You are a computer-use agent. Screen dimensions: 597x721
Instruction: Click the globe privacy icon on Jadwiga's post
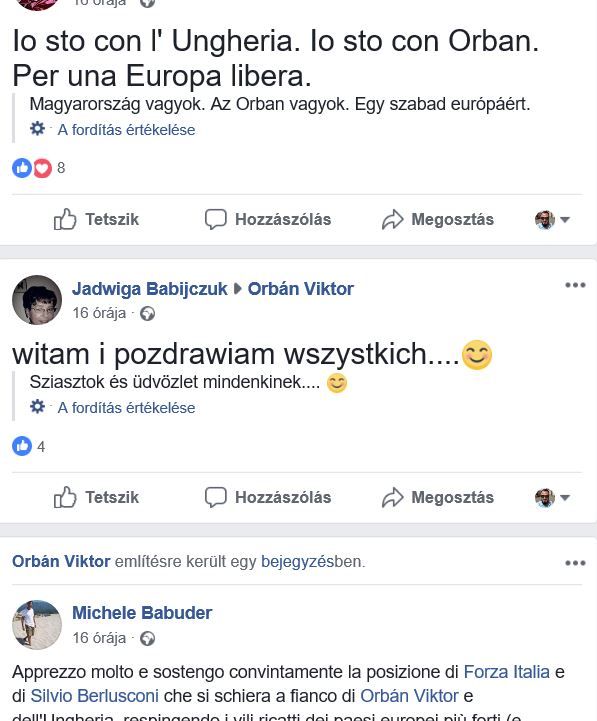pos(147,314)
